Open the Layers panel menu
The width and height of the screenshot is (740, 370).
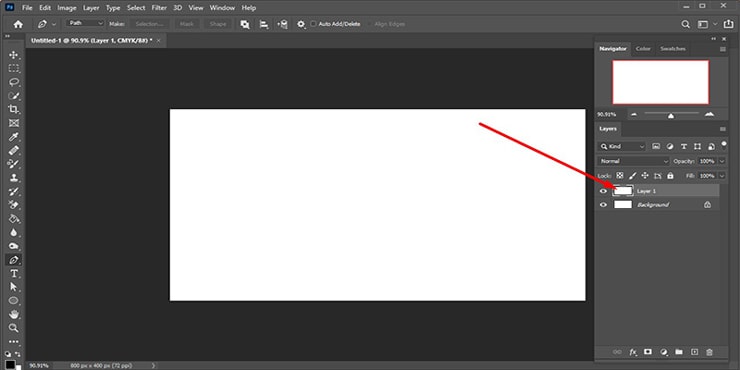pos(723,129)
